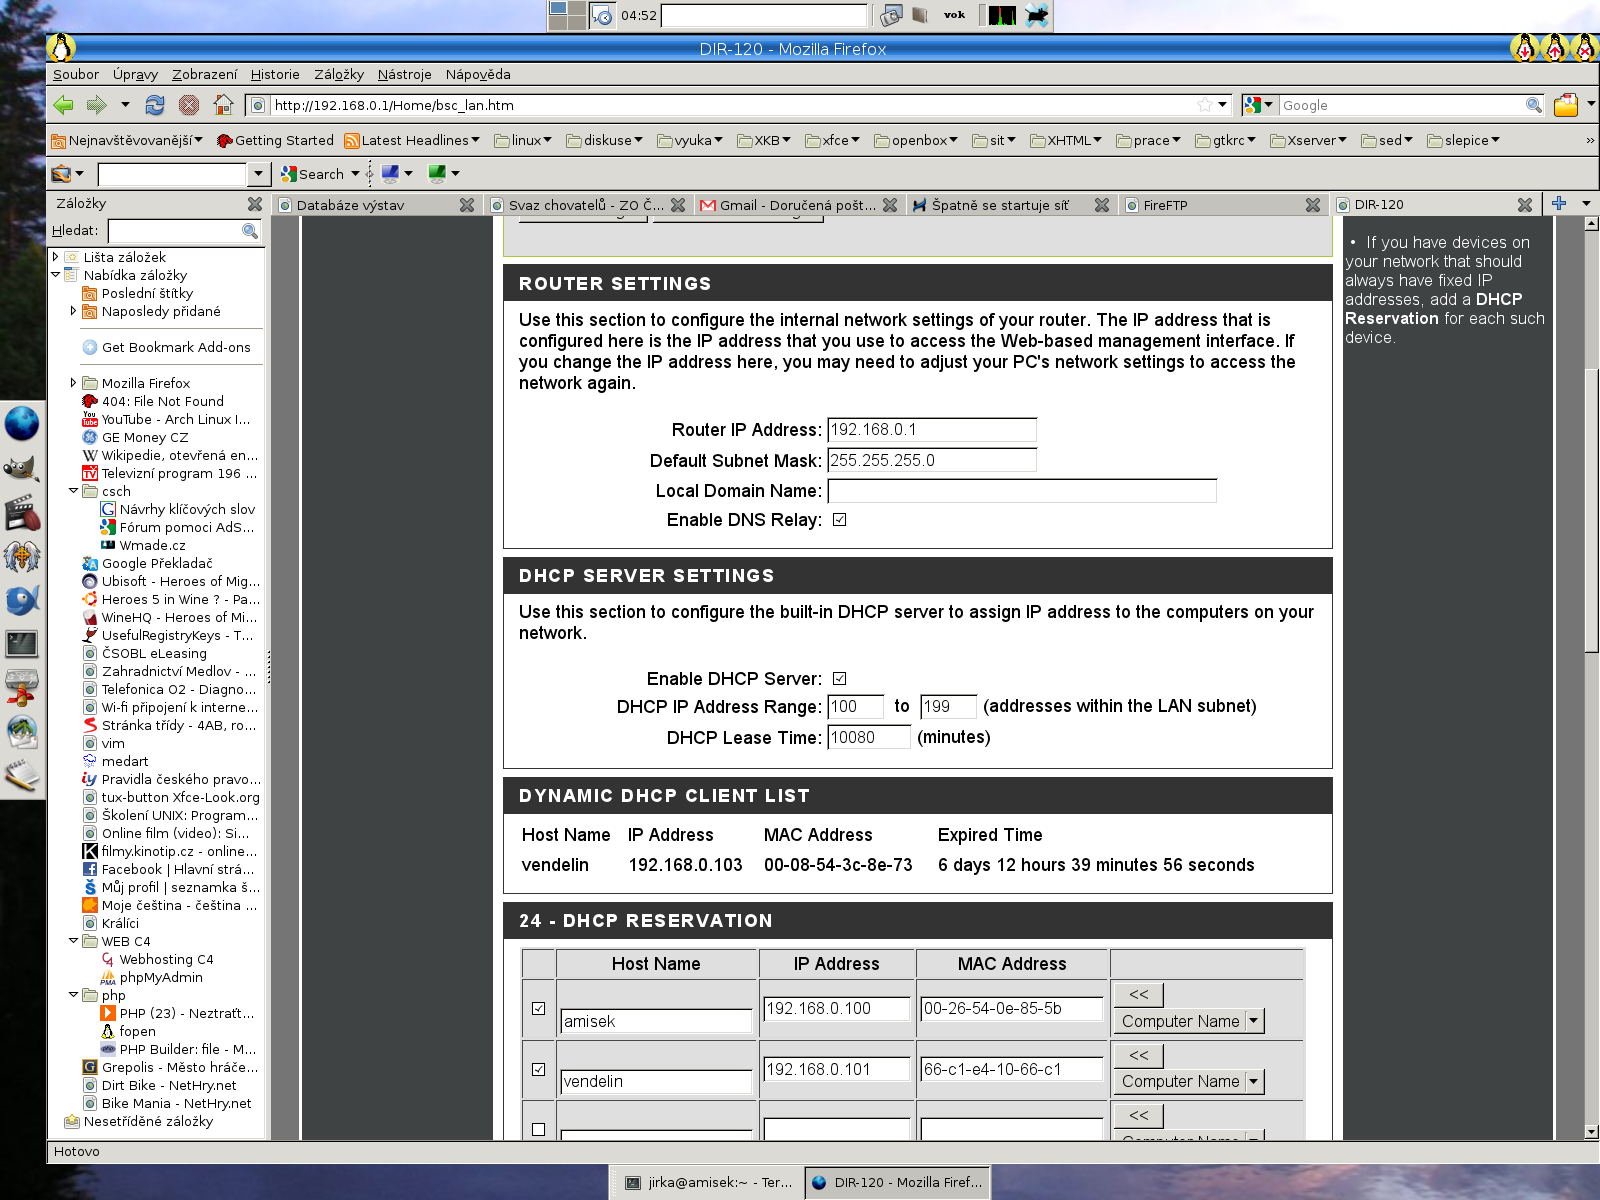Uncheck the amisek reservation checkbox

pos(539,1009)
